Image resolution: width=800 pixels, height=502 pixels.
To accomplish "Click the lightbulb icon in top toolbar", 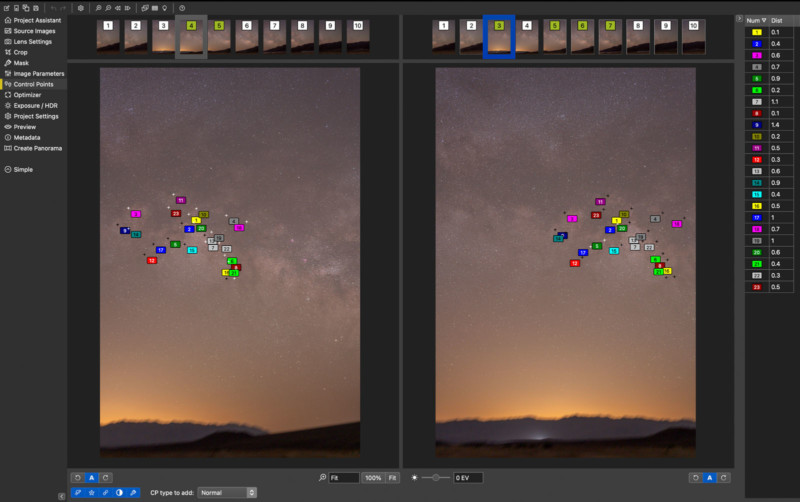I will point(163,7).
